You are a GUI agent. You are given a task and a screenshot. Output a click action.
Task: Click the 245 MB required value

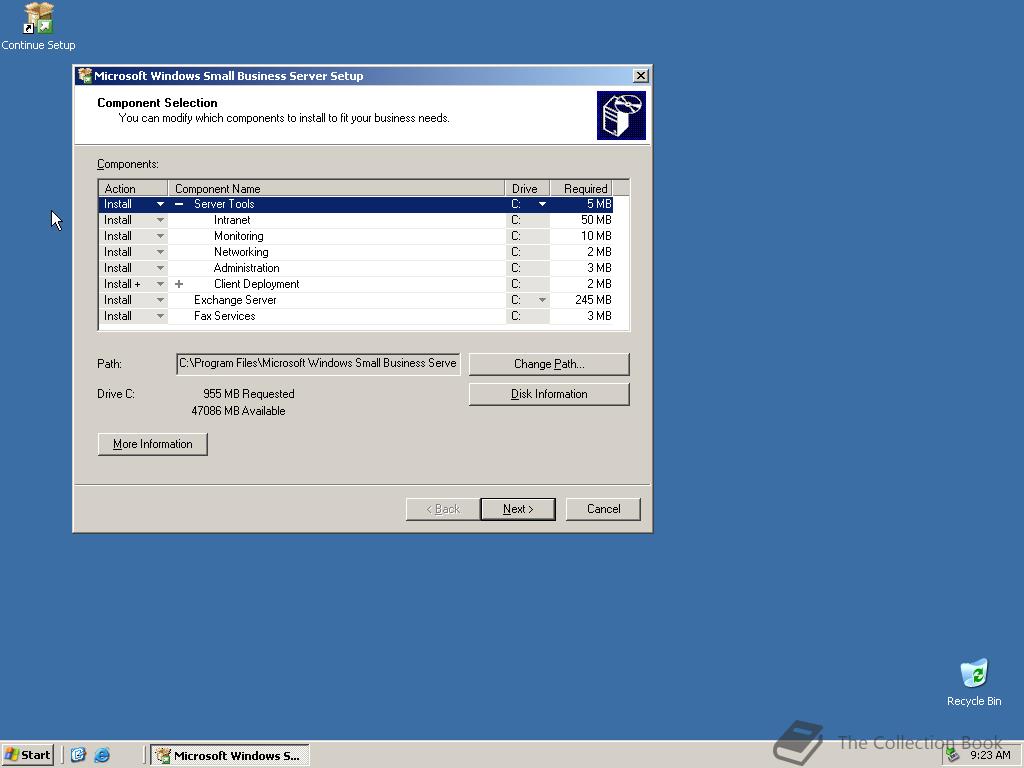593,300
